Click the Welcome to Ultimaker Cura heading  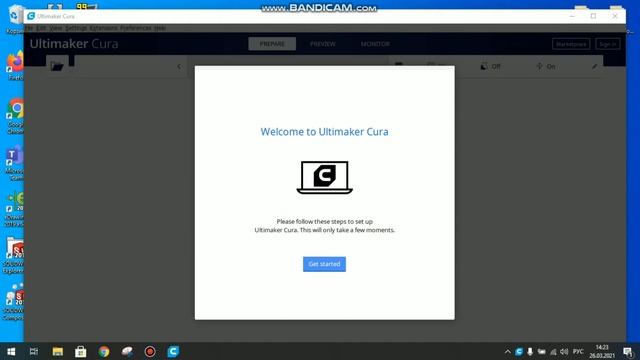tap(324, 132)
